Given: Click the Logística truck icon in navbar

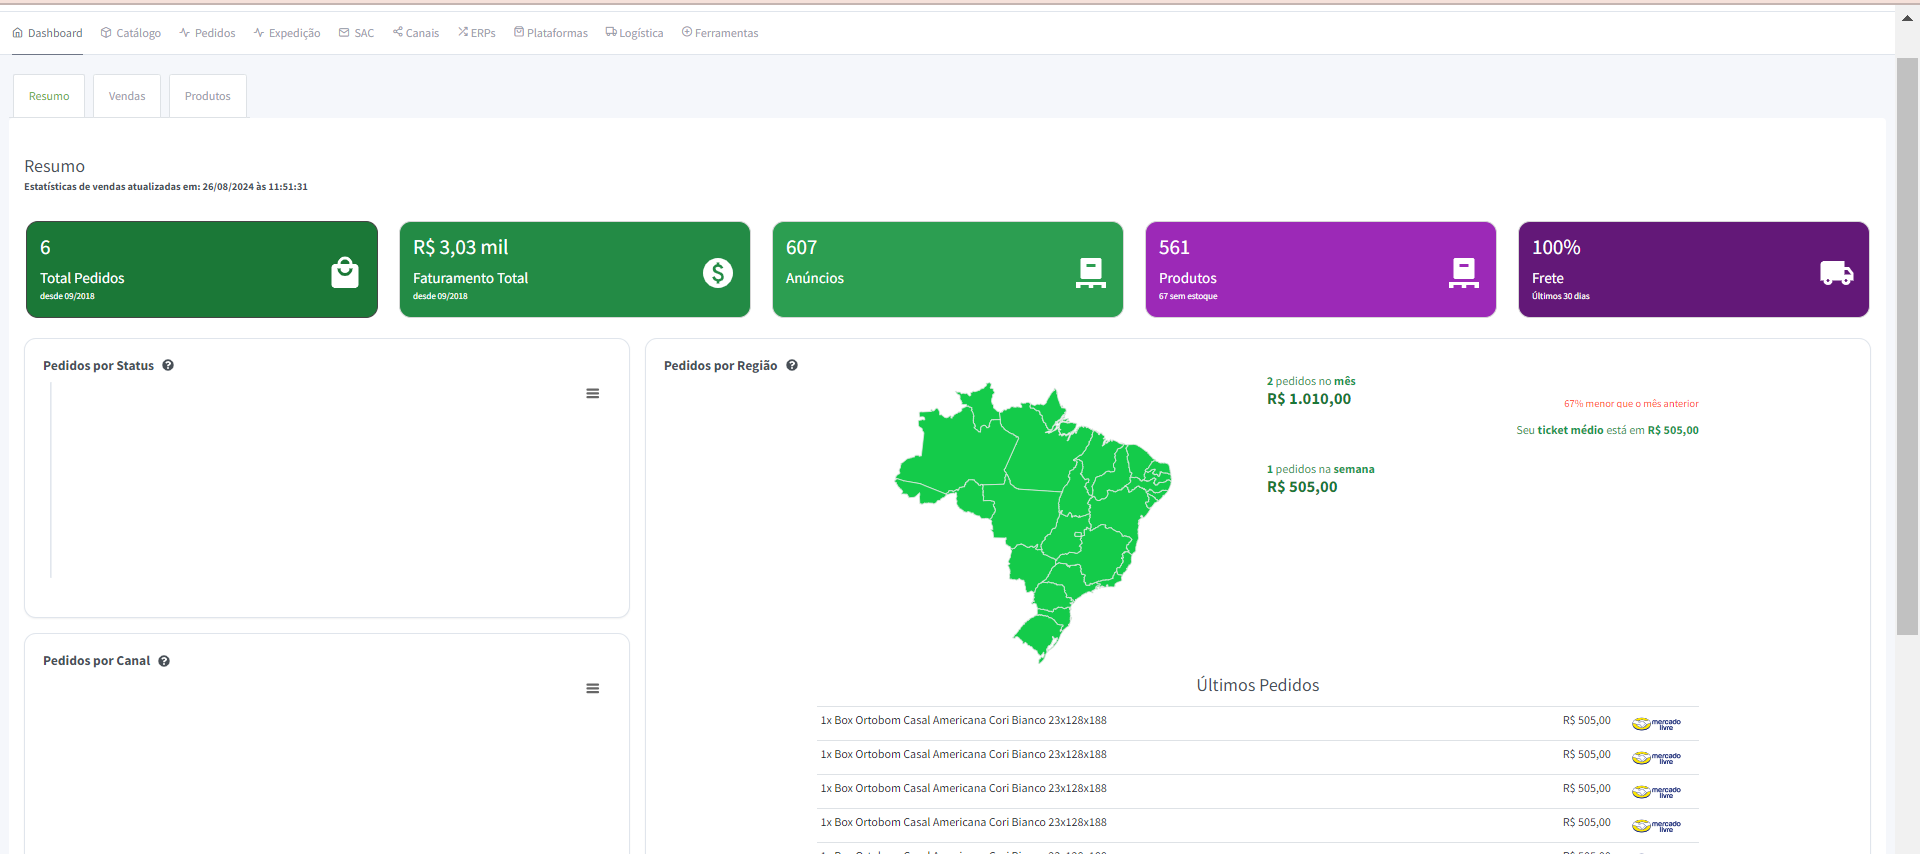Looking at the screenshot, I should coord(611,32).
